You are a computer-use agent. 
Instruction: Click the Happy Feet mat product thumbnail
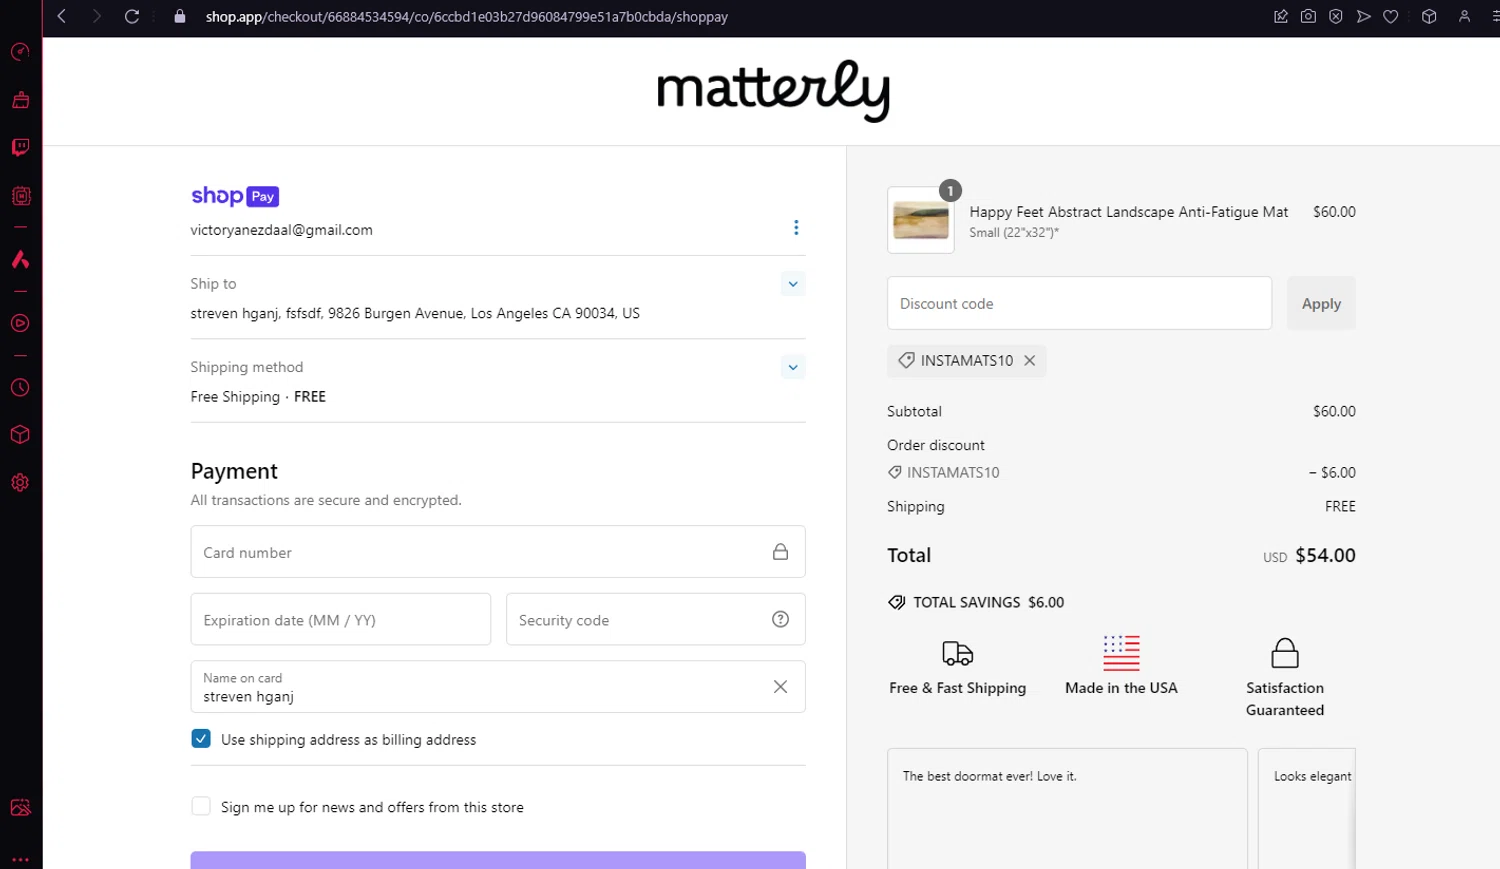pyautogui.click(x=921, y=220)
